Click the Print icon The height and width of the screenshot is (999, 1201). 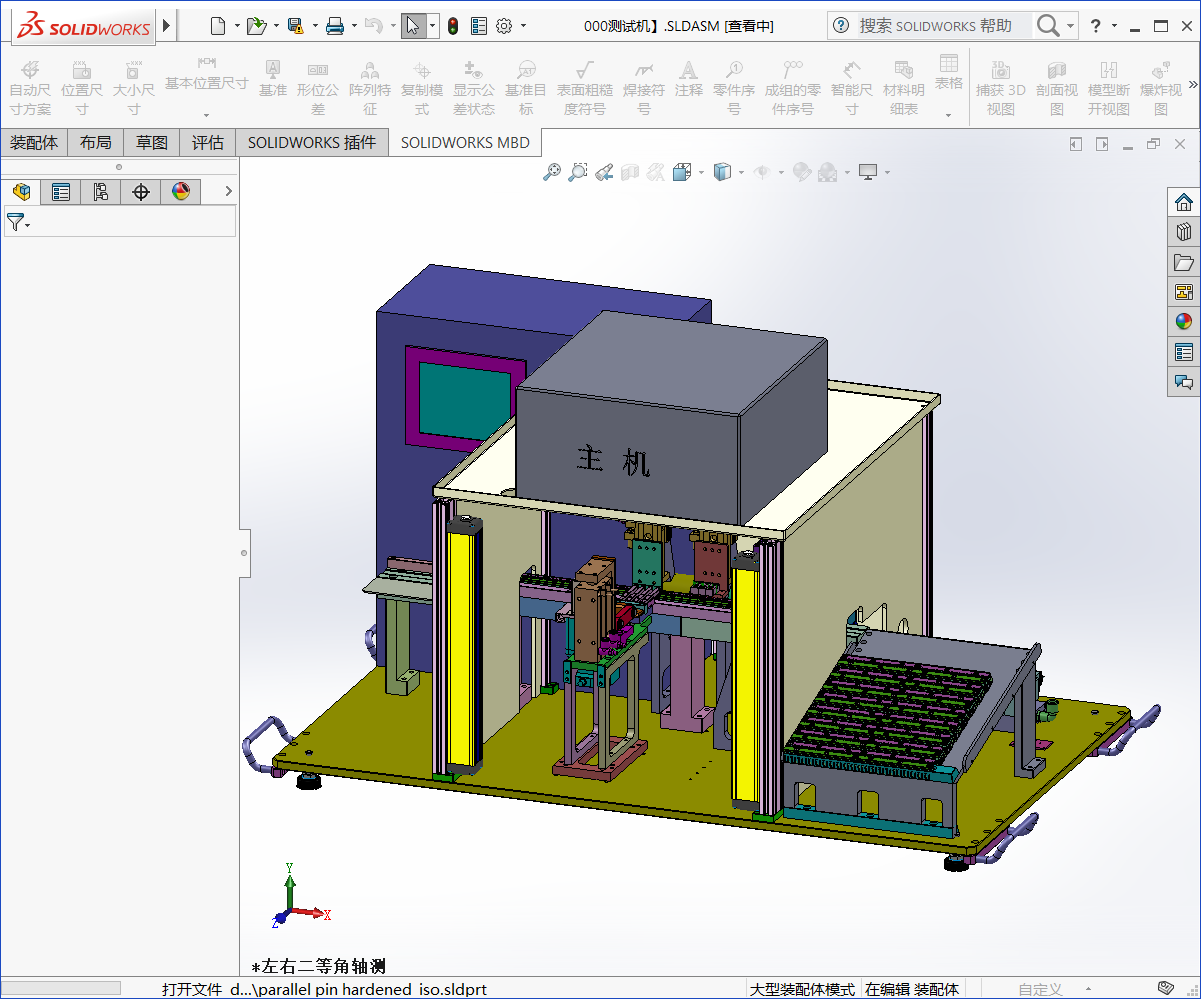[x=335, y=26]
